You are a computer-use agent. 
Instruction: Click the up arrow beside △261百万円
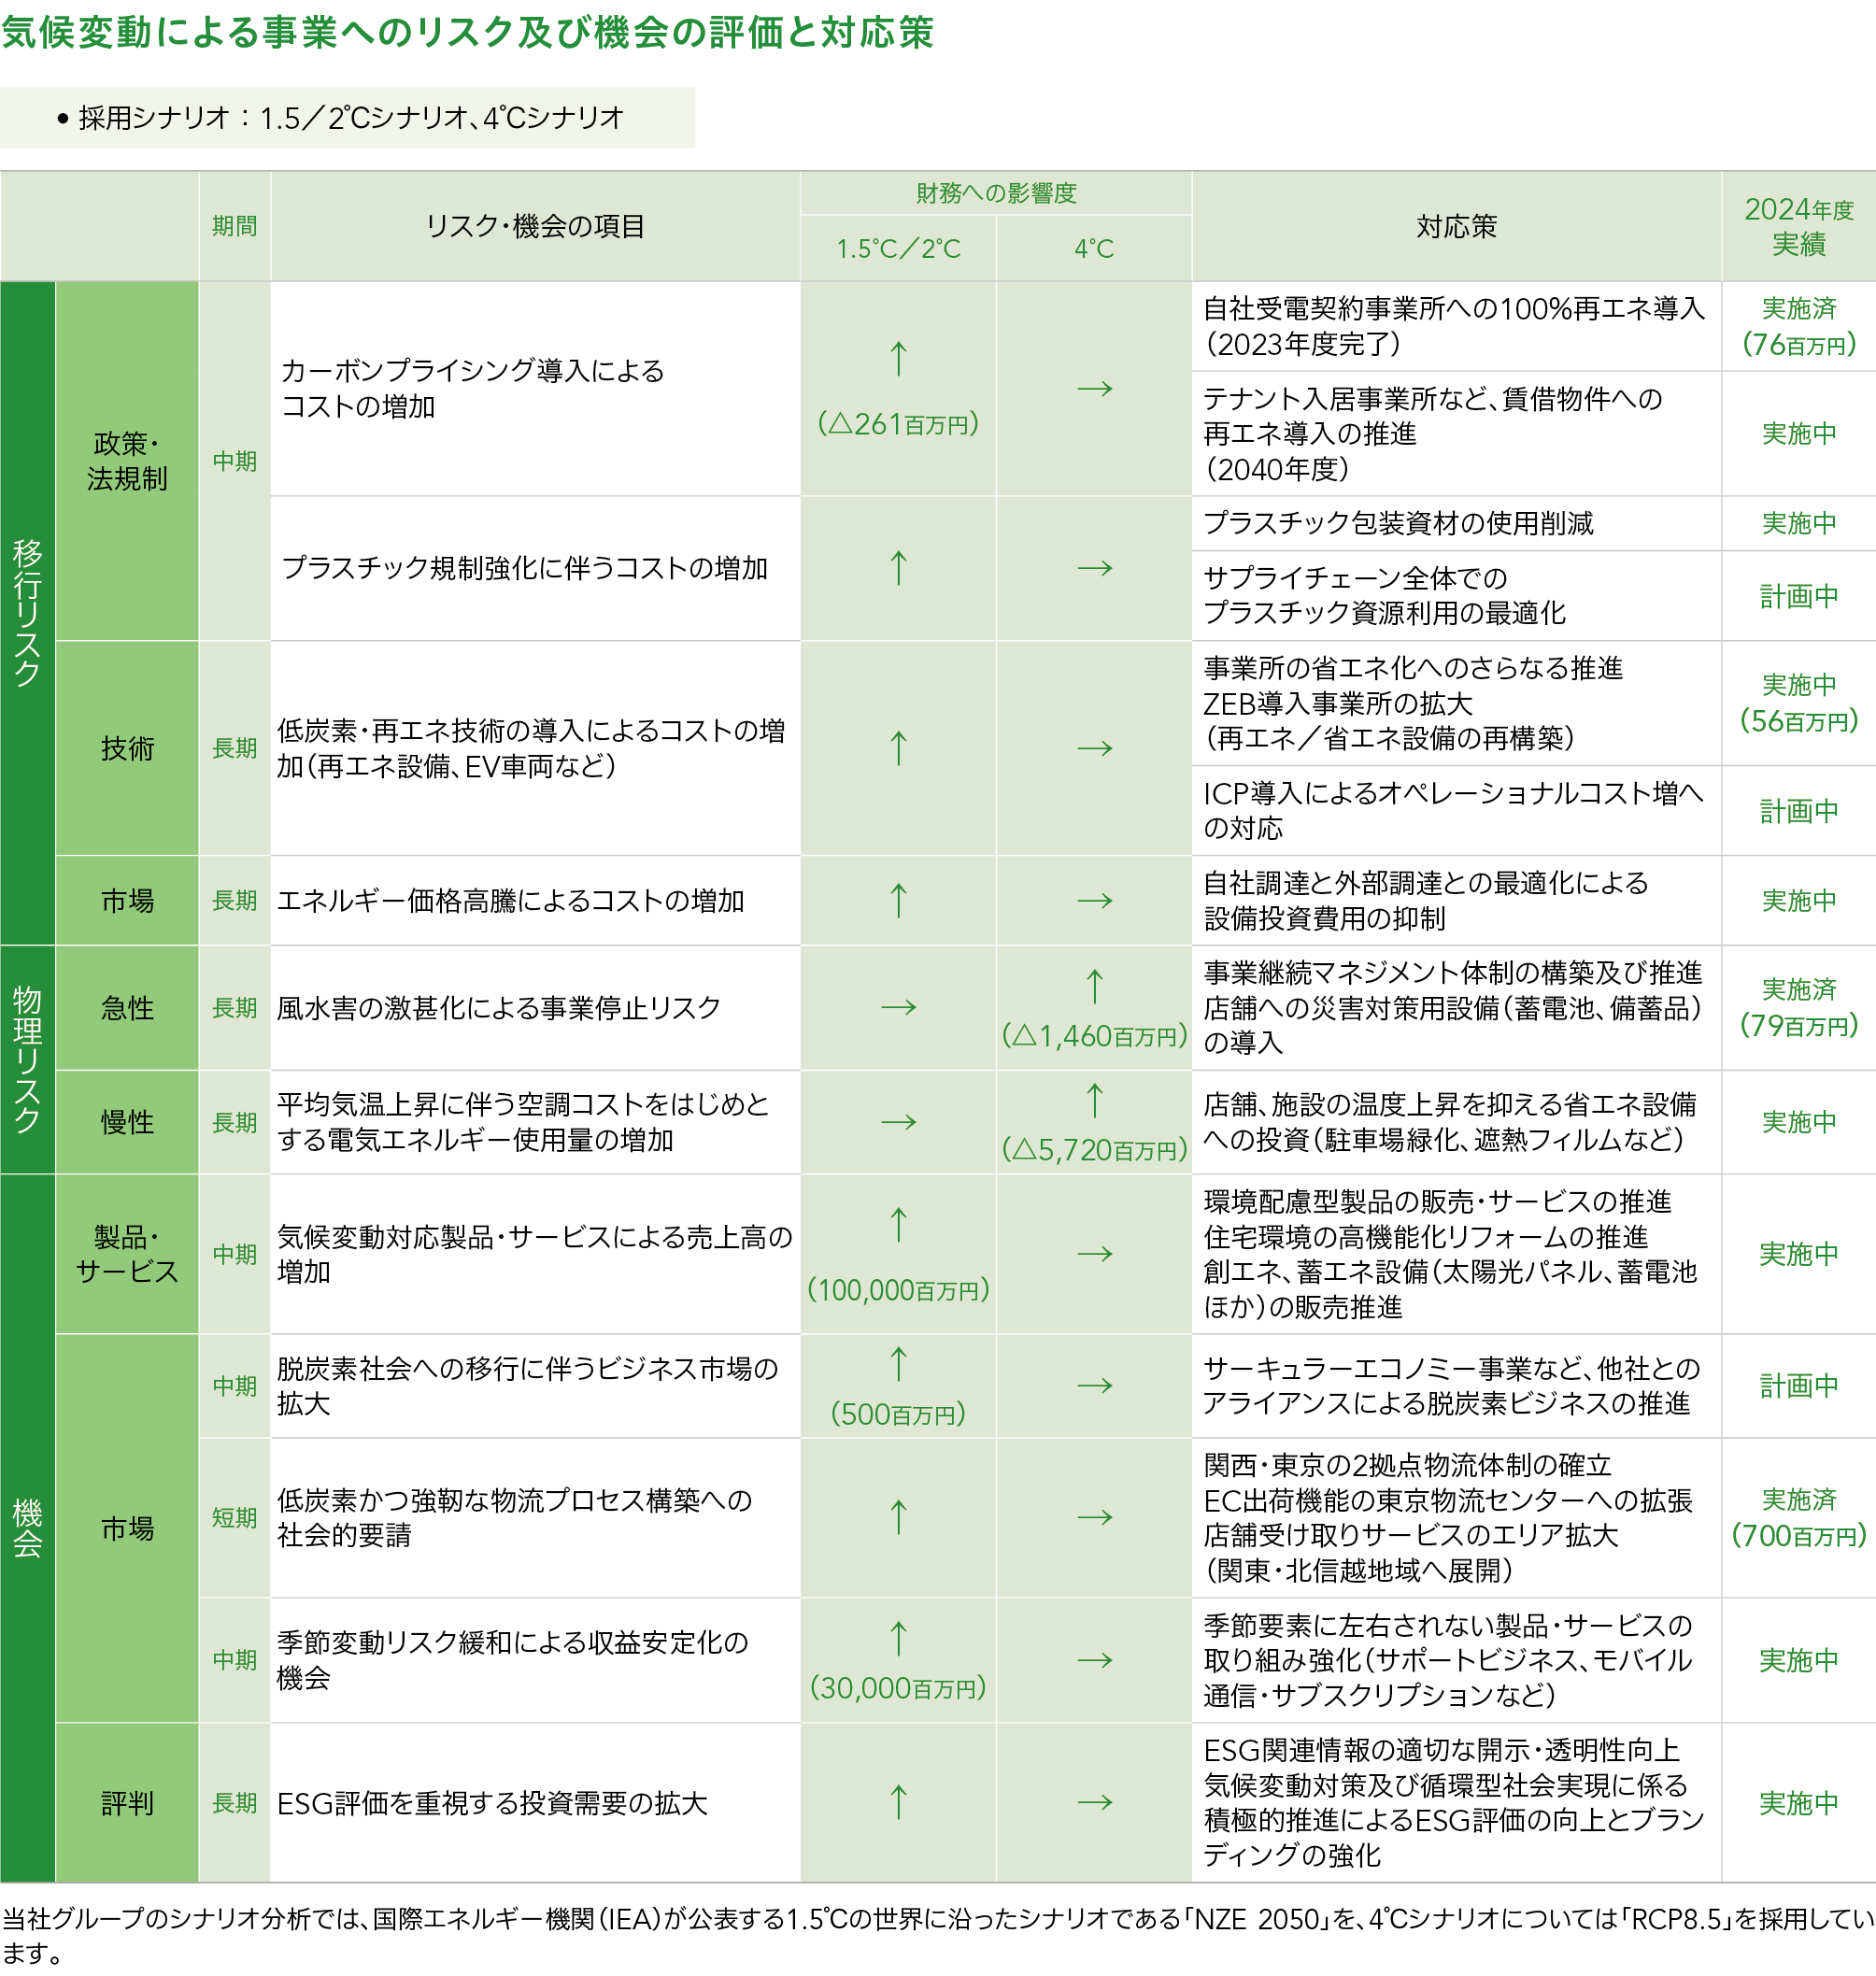click(x=898, y=359)
